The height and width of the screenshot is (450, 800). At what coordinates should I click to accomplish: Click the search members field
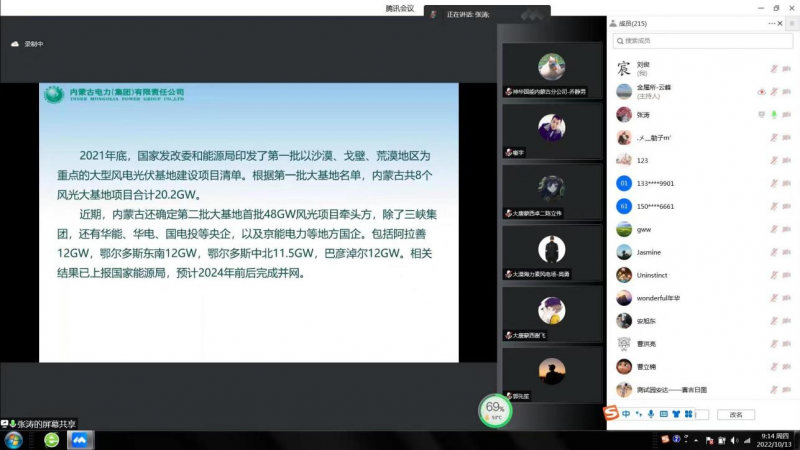point(703,41)
